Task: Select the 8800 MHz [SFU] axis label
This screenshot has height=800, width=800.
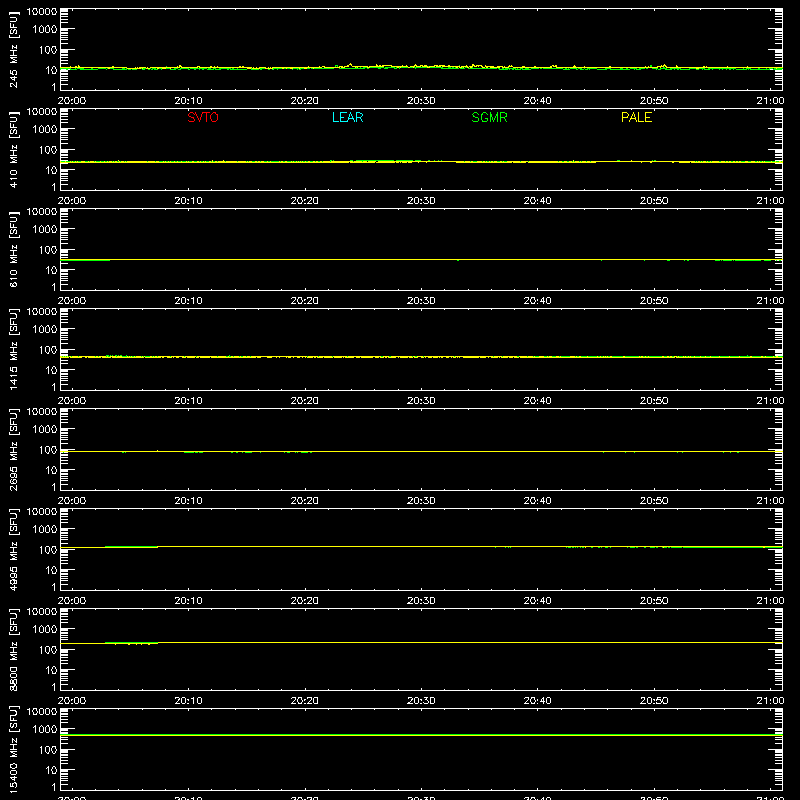Action: tap(13, 649)
